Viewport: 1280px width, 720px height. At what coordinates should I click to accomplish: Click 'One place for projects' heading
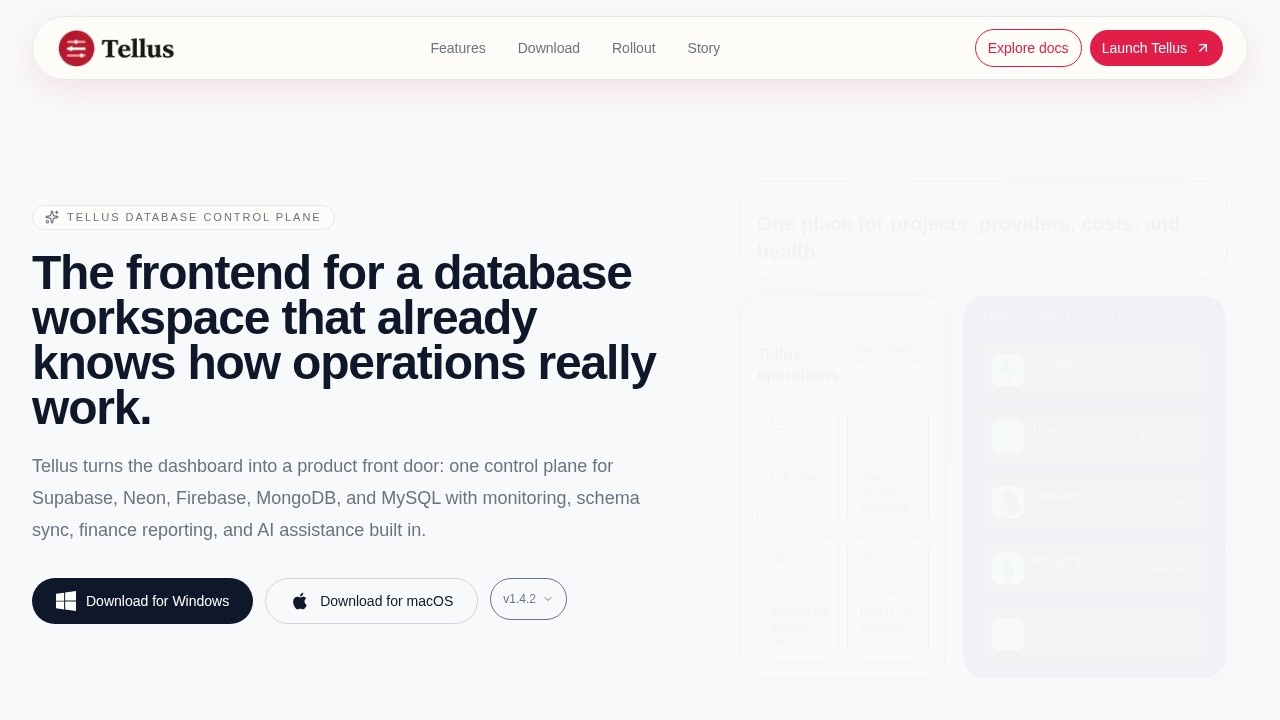(968, 238)
